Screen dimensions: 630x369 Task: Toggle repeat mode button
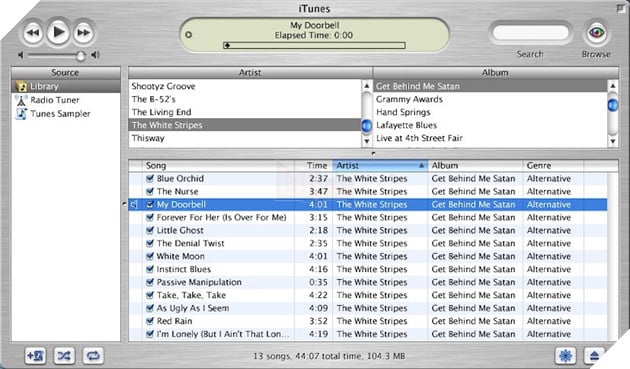coord(93,356)
